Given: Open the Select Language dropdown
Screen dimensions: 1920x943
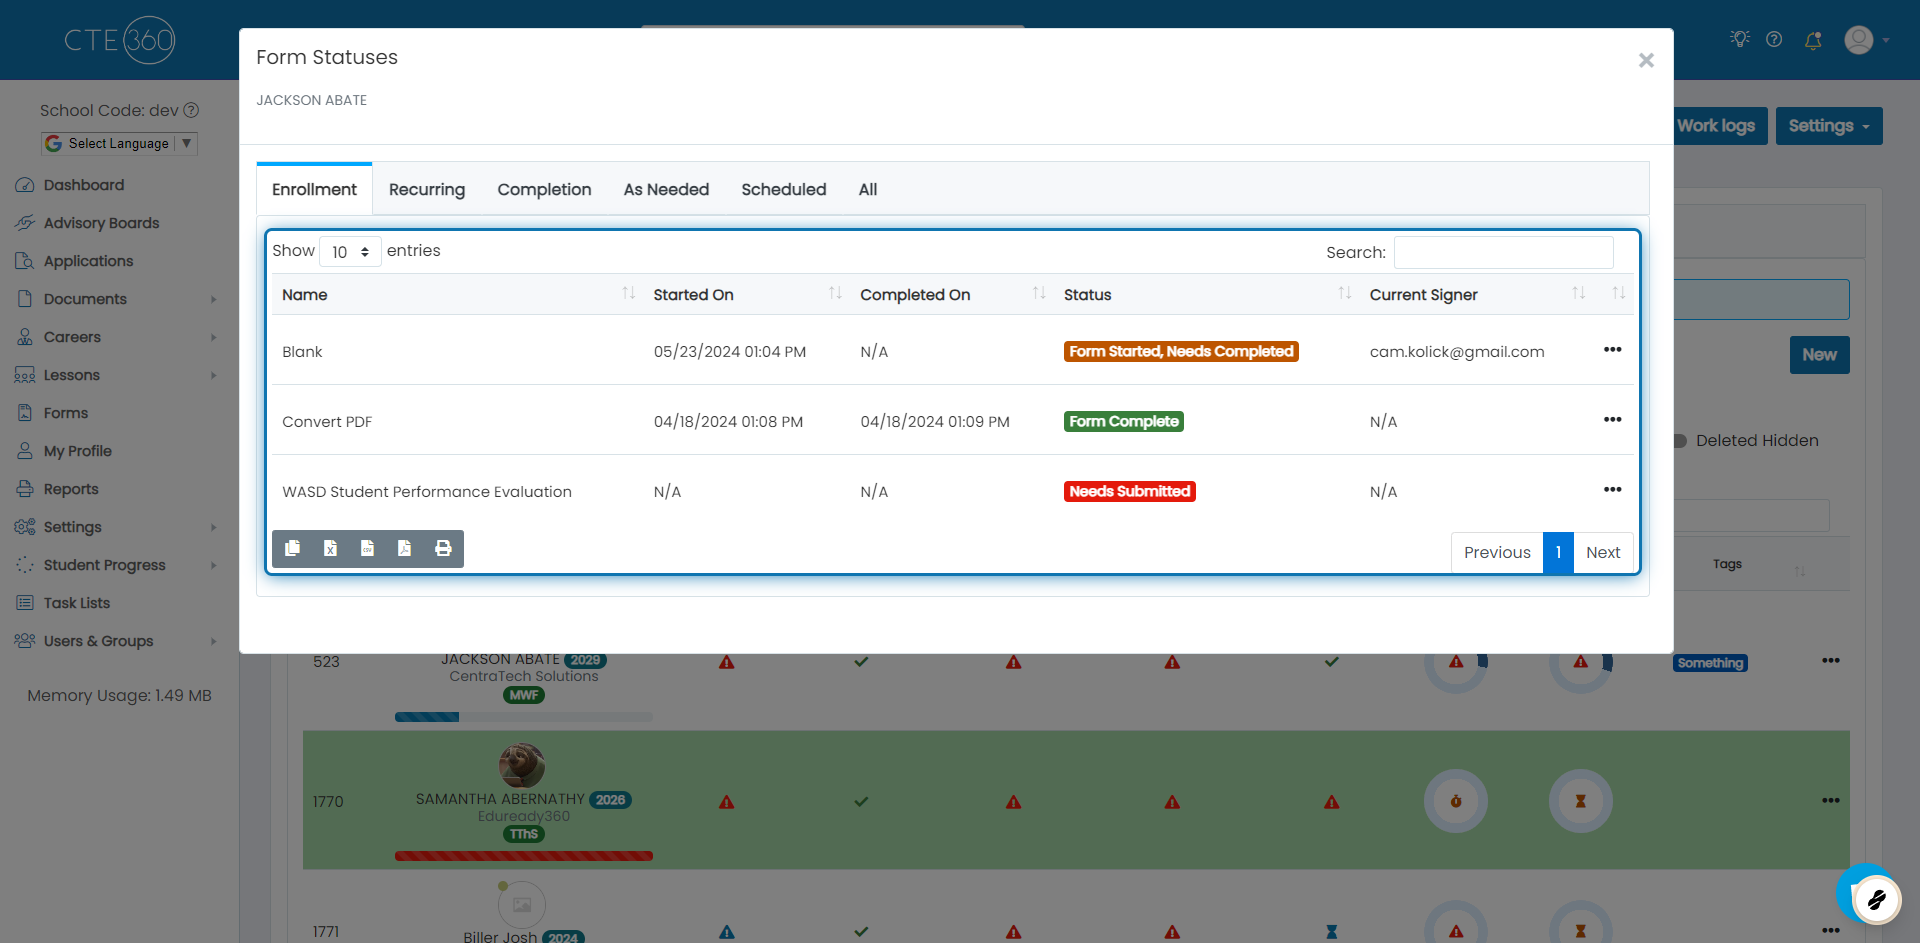Looking at the screenshot, I should click(120, 143).
